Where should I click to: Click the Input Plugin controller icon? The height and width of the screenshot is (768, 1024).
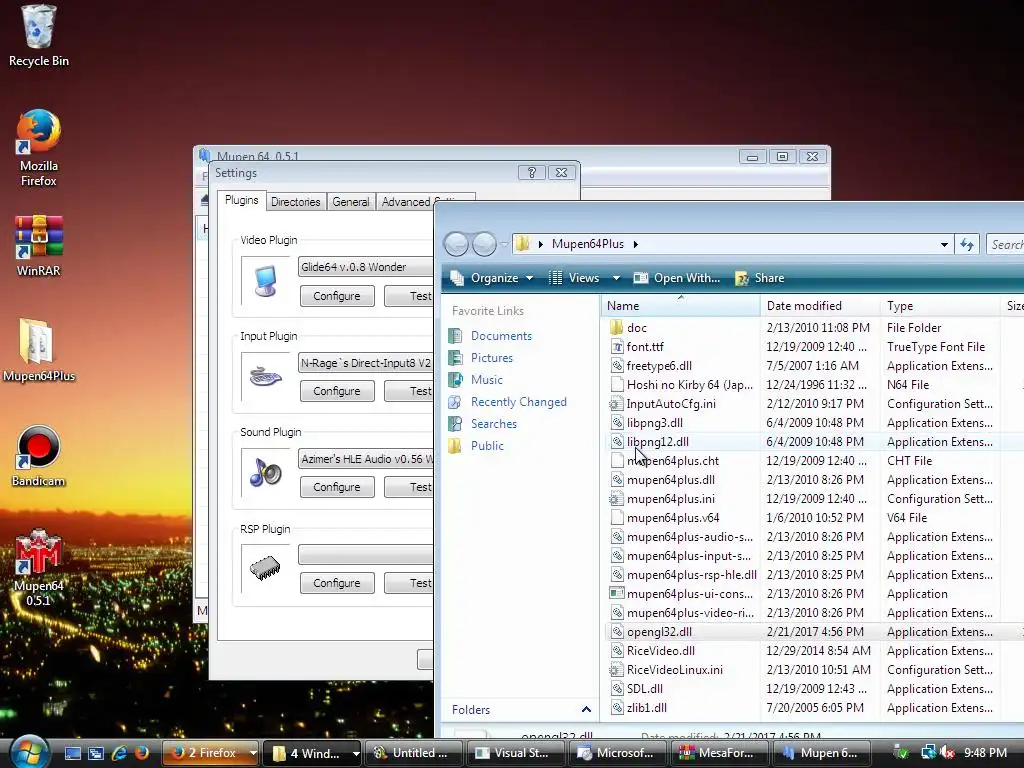pyautogui.click(x=265, y=377)
